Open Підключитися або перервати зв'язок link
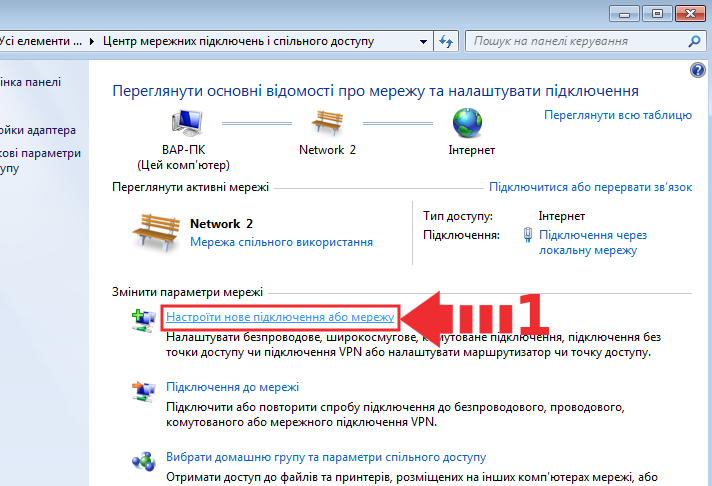Viewport: 712px width, 486px height. [x=590, y=187]
